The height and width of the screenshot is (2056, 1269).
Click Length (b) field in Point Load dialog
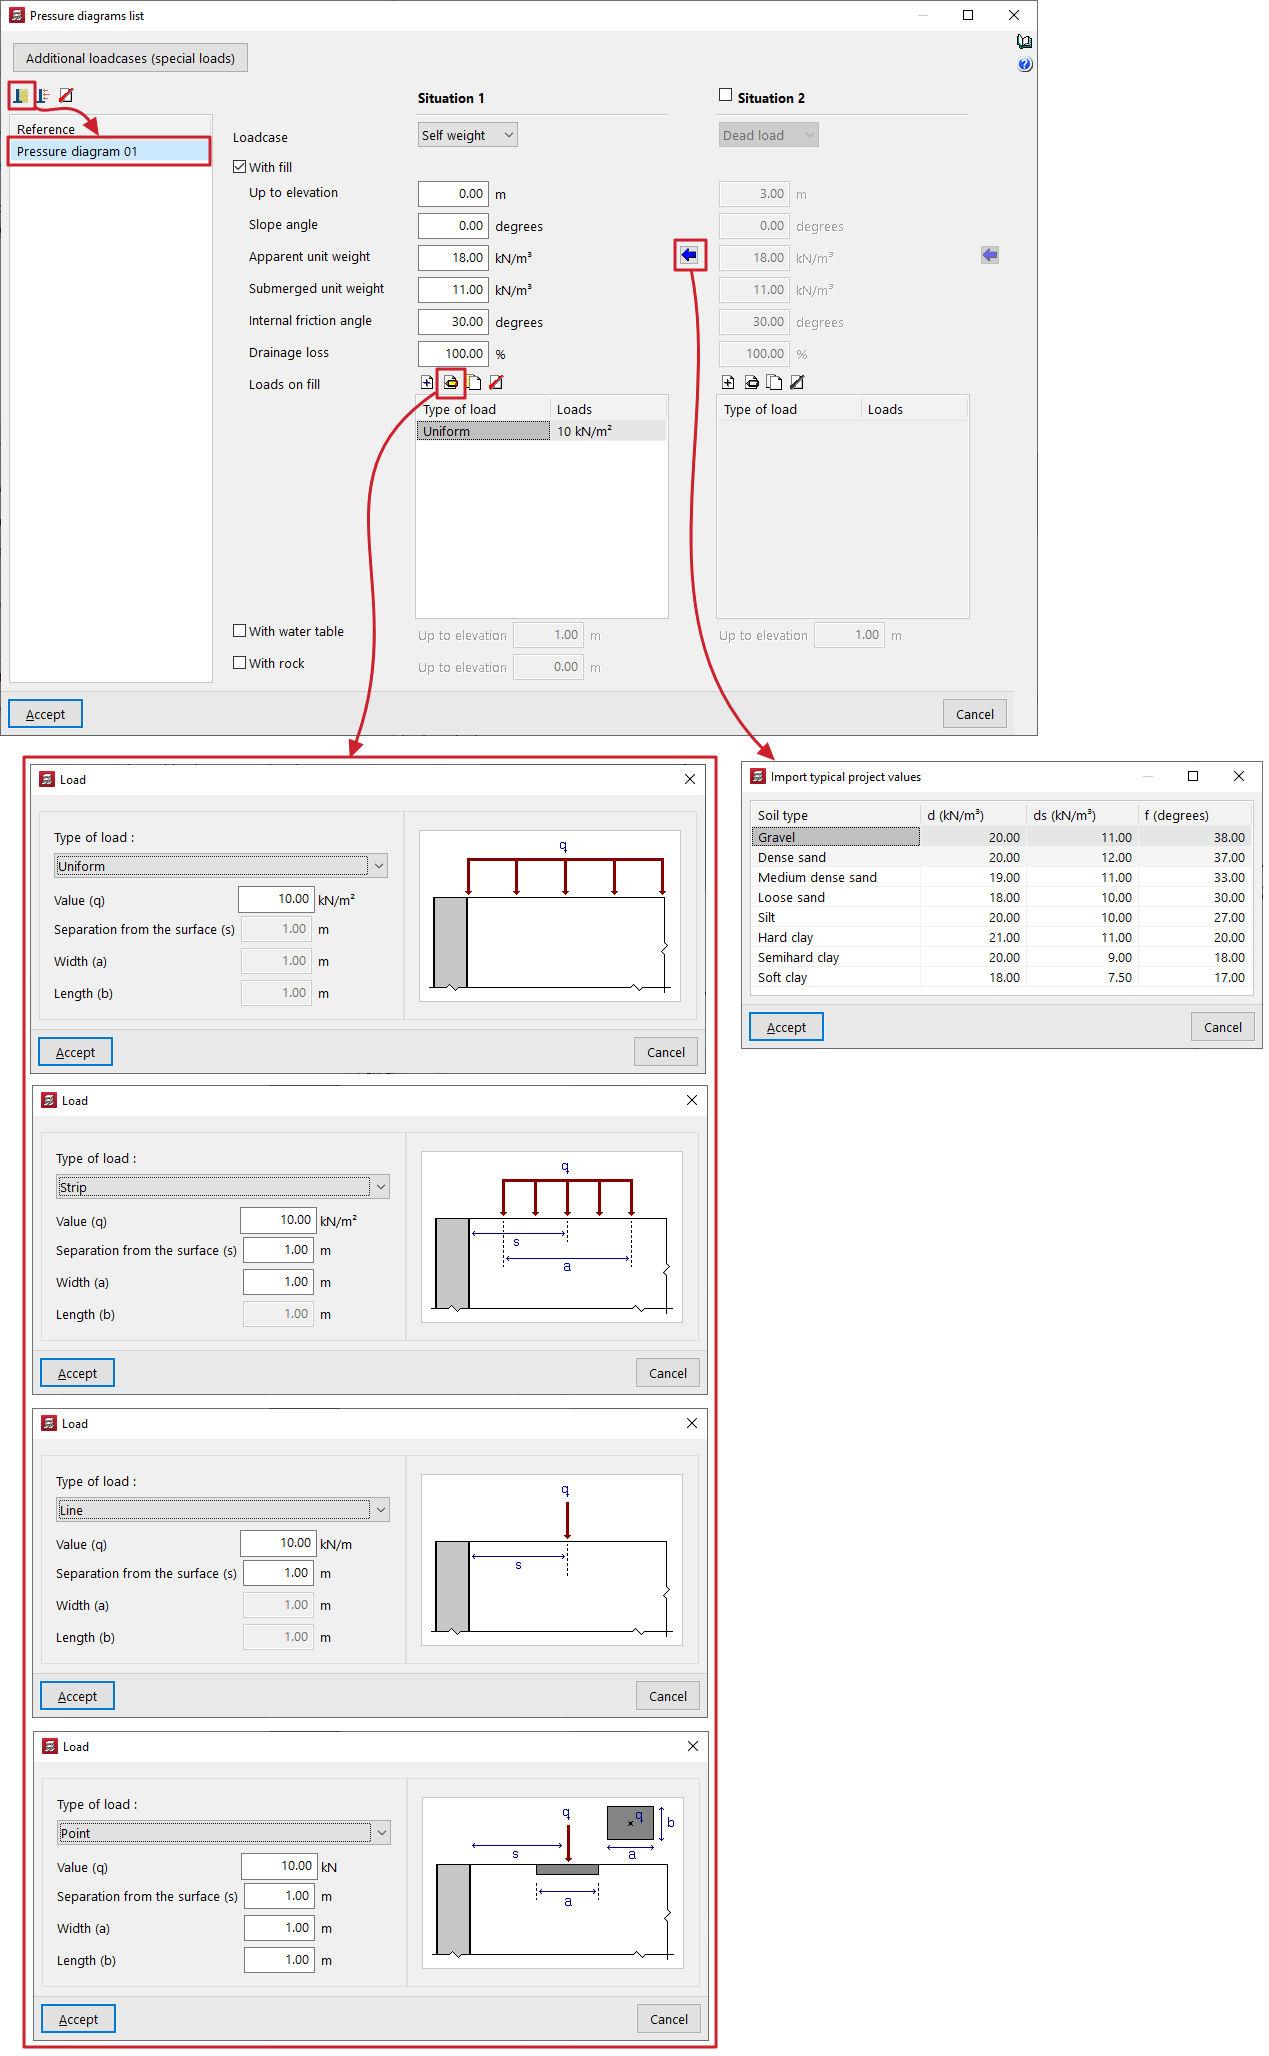[x=280, y=1960]
